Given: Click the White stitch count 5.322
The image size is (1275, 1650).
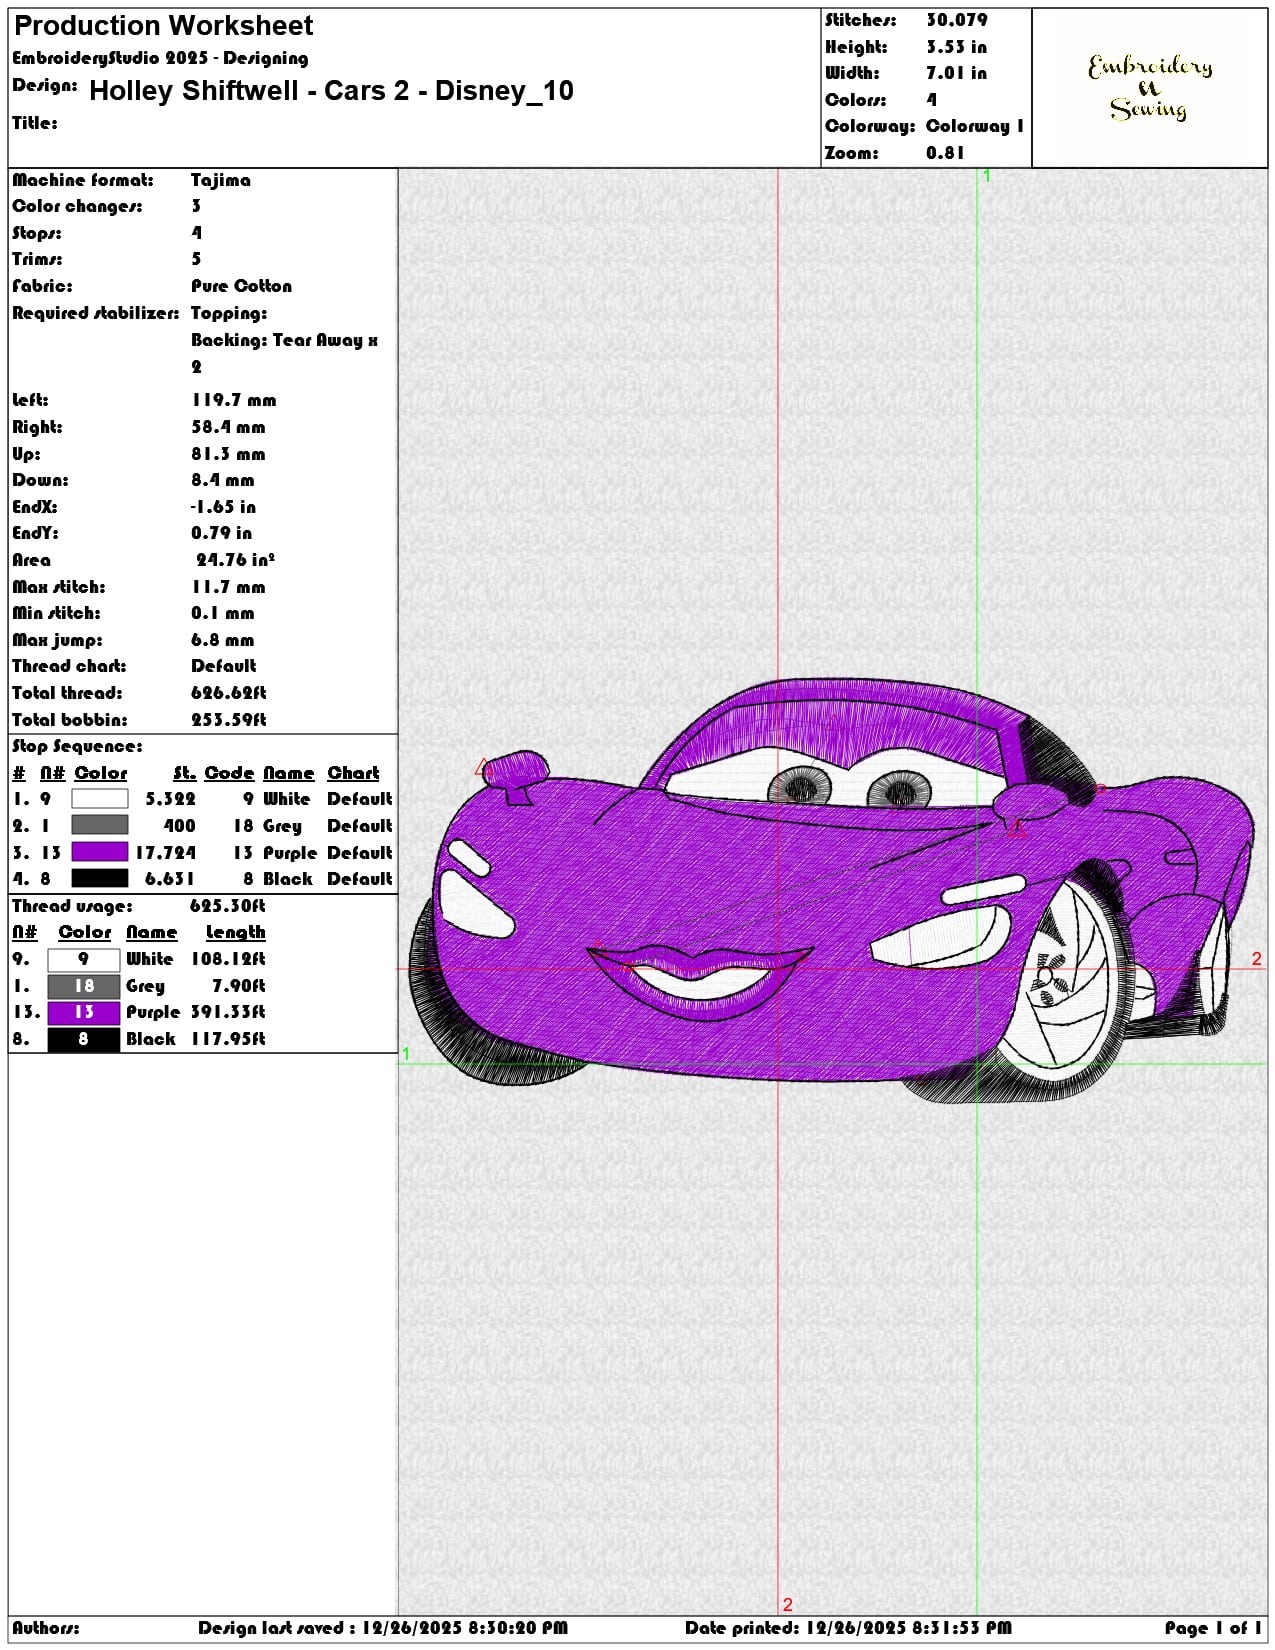Looking at the screenshot, I should pyautogui.click(x=170, y=799).
